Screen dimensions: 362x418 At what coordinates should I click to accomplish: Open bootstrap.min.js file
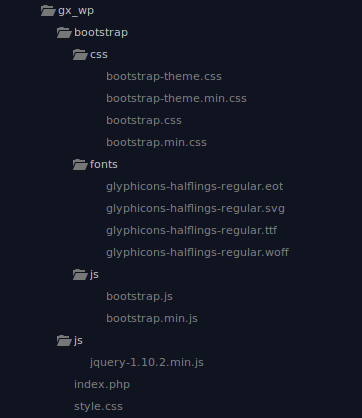coord(152,318)
